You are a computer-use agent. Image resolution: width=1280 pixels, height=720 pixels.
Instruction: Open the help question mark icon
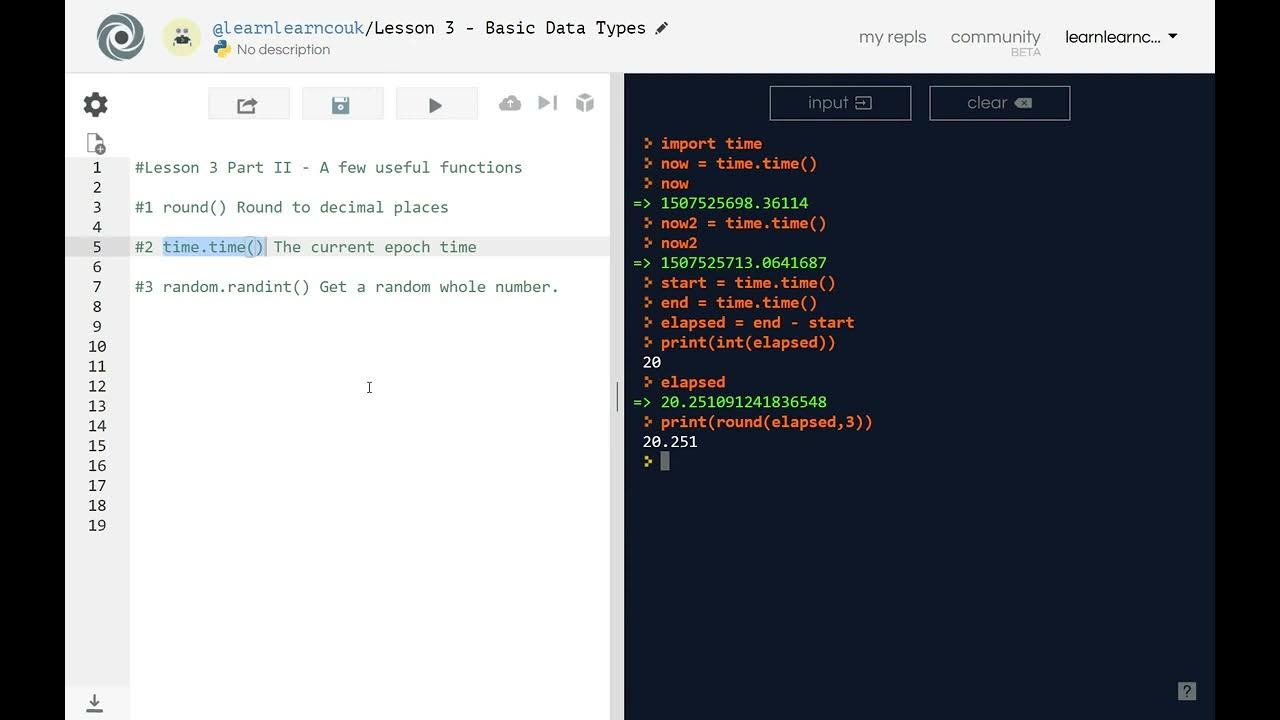point(1187,691)
